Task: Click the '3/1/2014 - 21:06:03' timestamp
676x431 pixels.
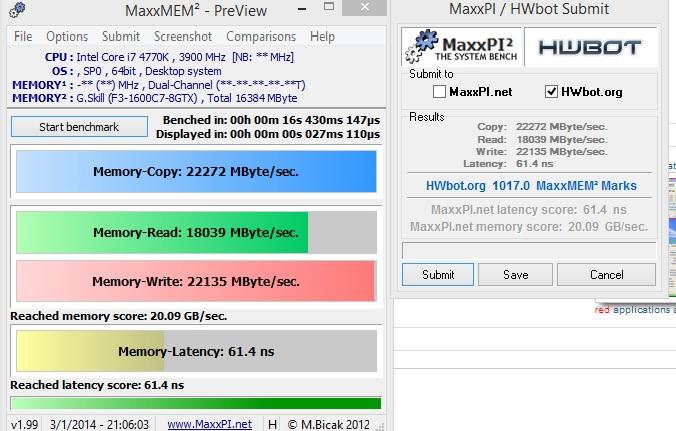Action: (99, 424)
